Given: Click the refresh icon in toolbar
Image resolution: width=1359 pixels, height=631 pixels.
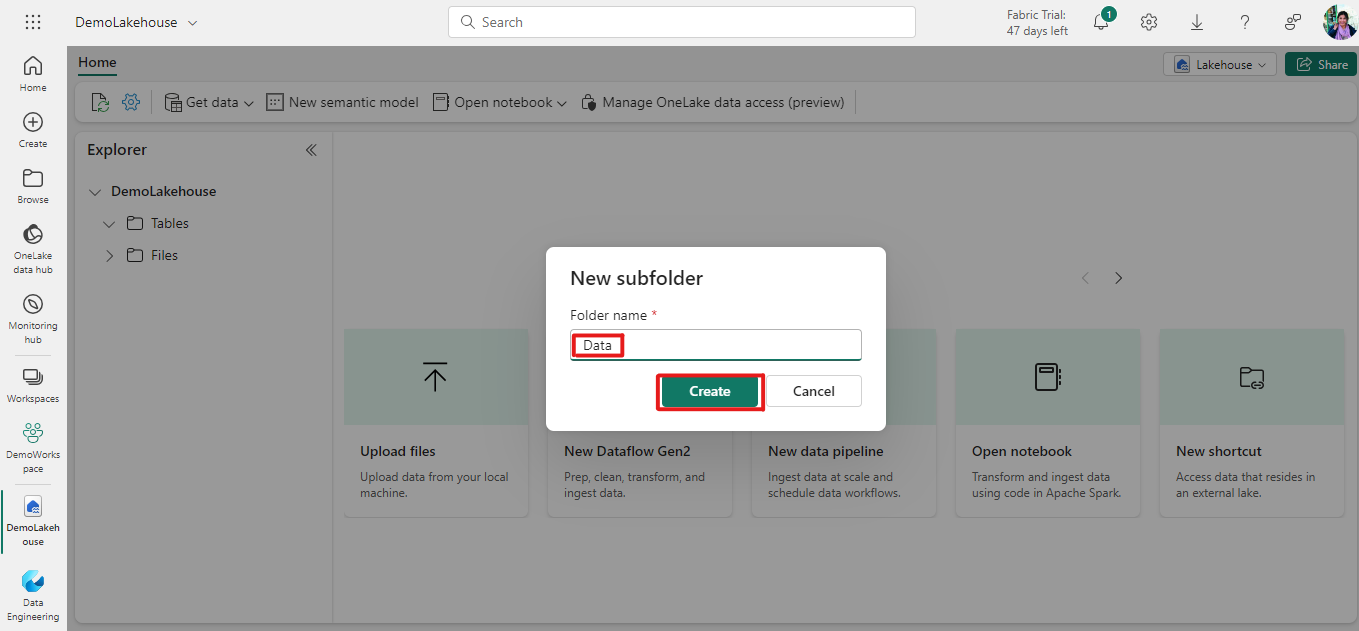Looking at the screenshot, I should [100, 102].
